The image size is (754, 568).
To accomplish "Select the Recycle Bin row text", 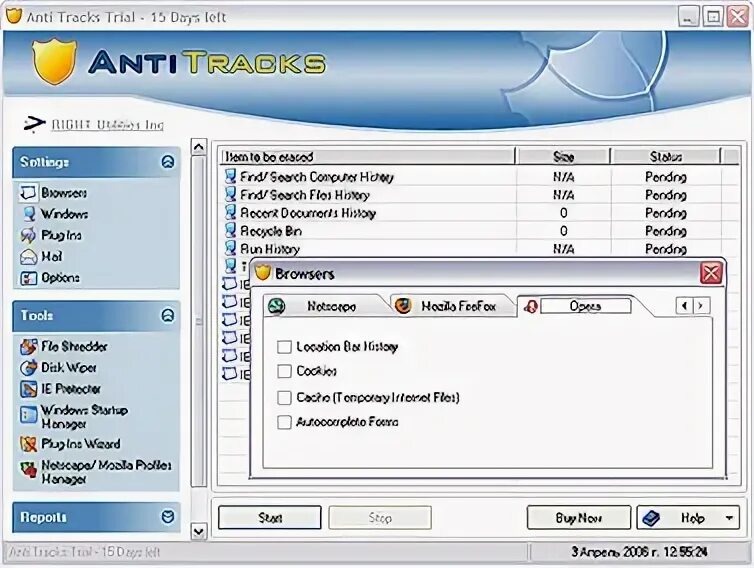I will click(271, 231).
